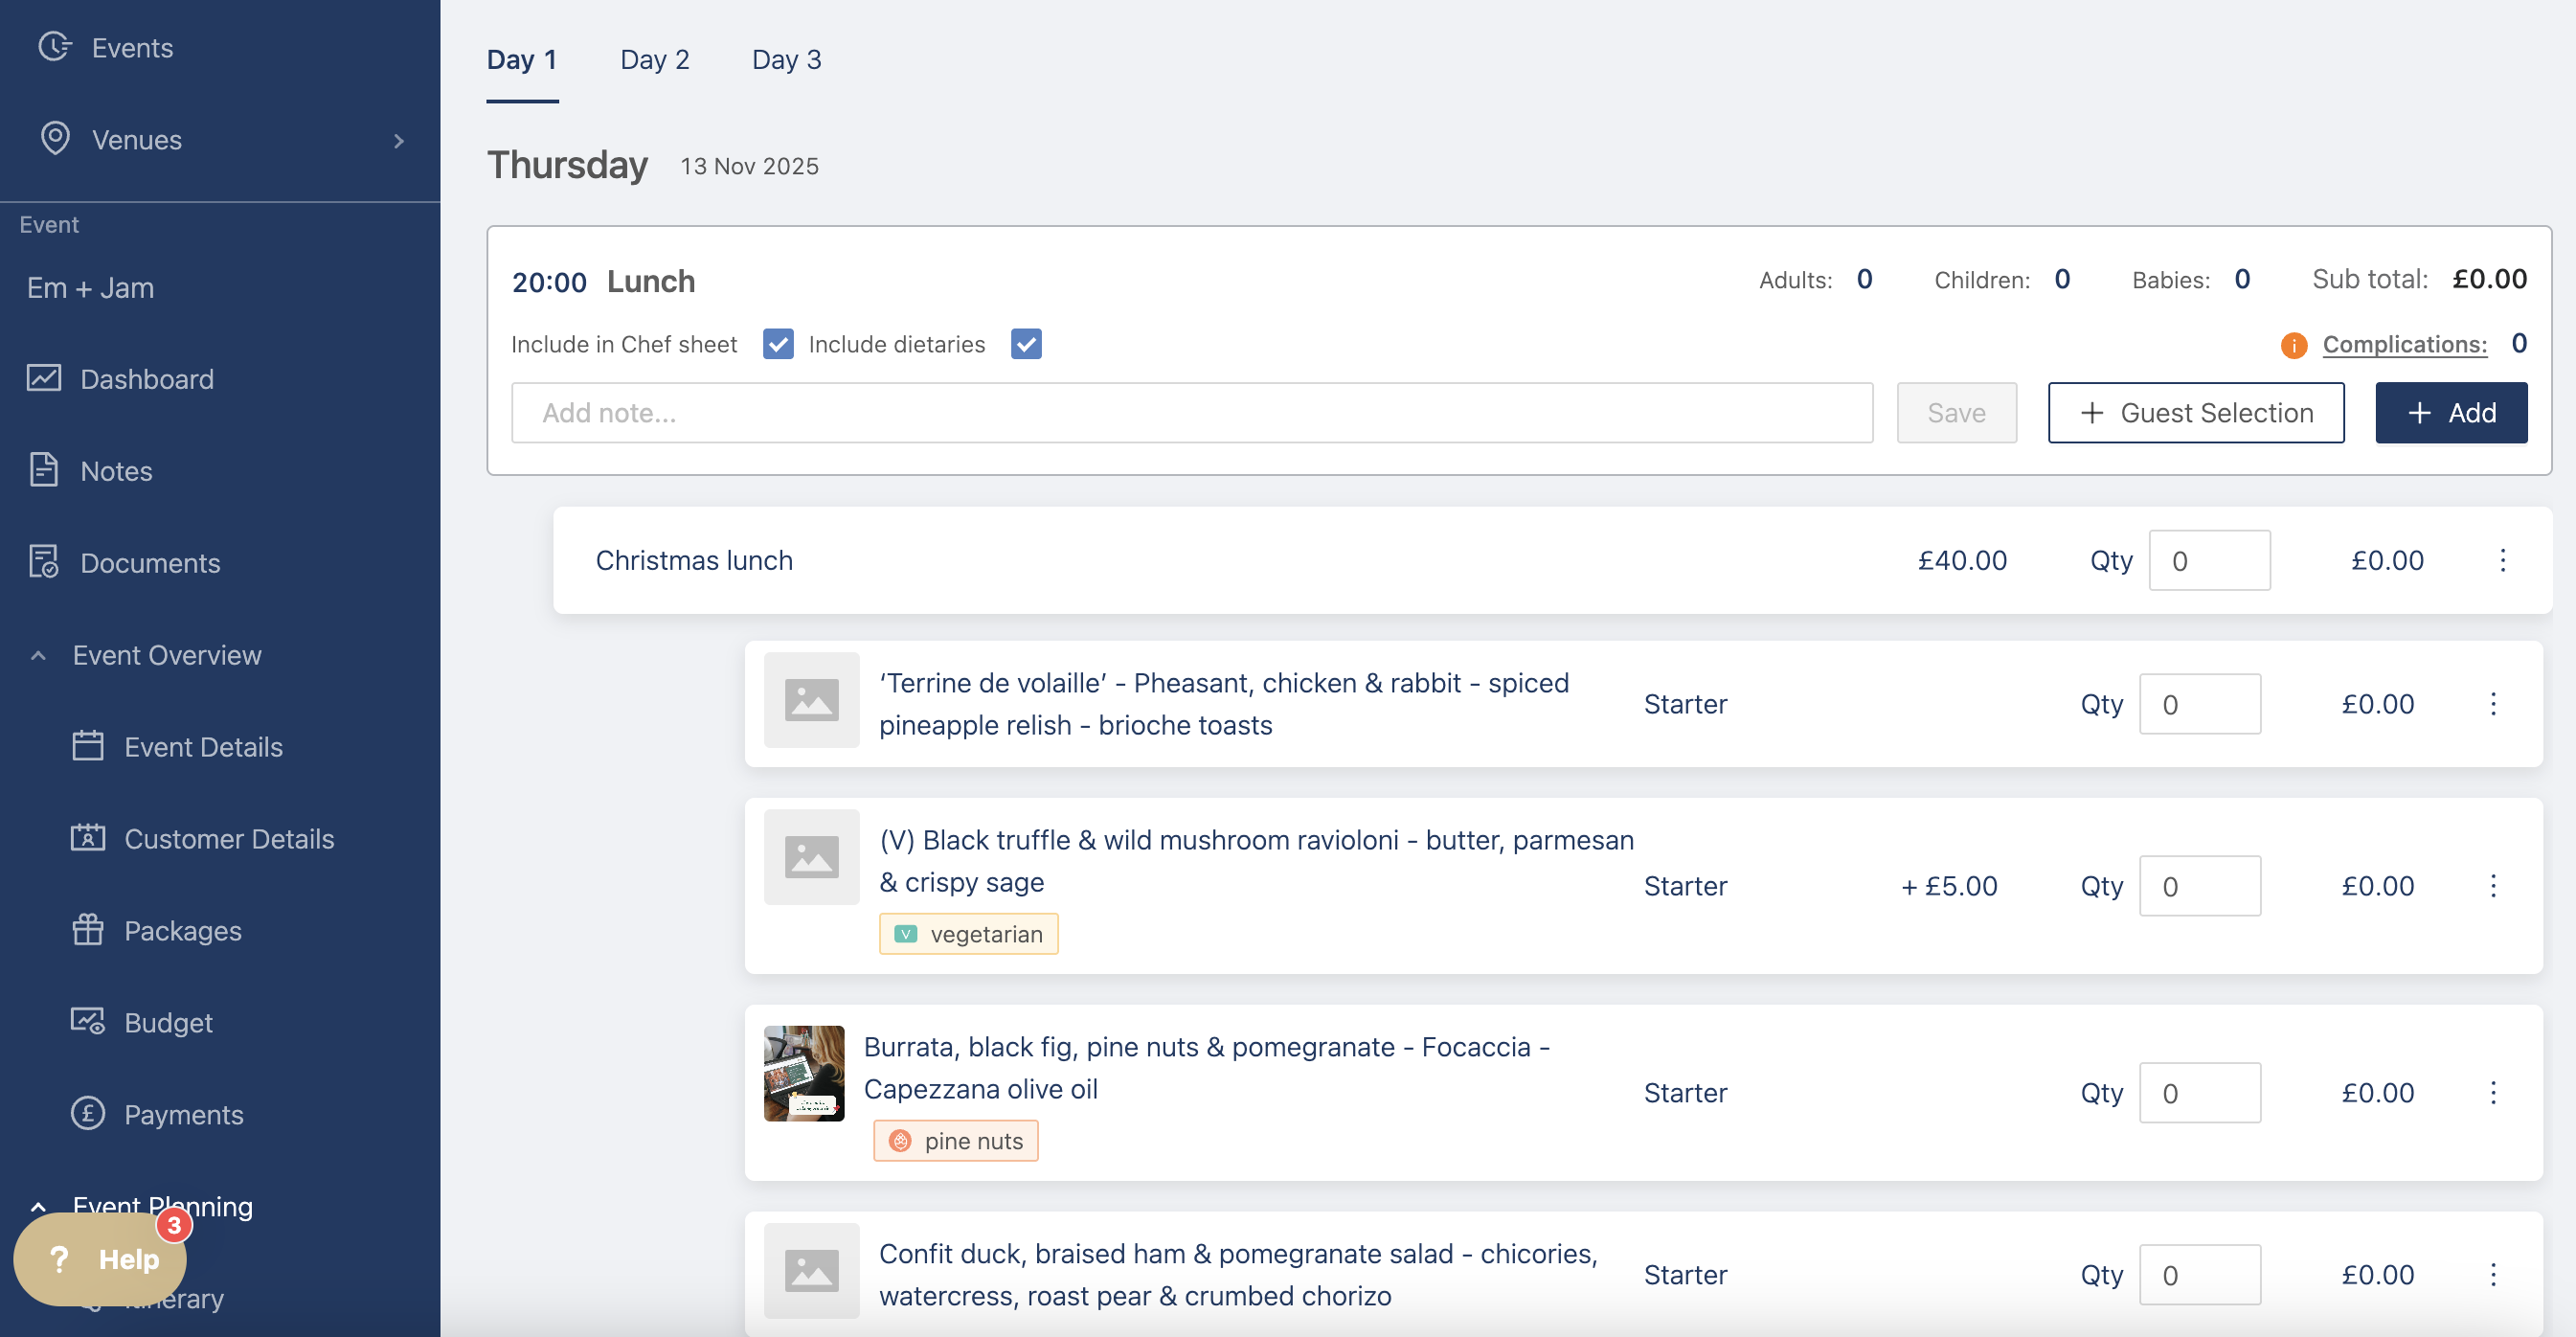This screenshot has width=2576, height=1337.
Task: Open Documents via its sidebar icon
Action: coord(44,562)
